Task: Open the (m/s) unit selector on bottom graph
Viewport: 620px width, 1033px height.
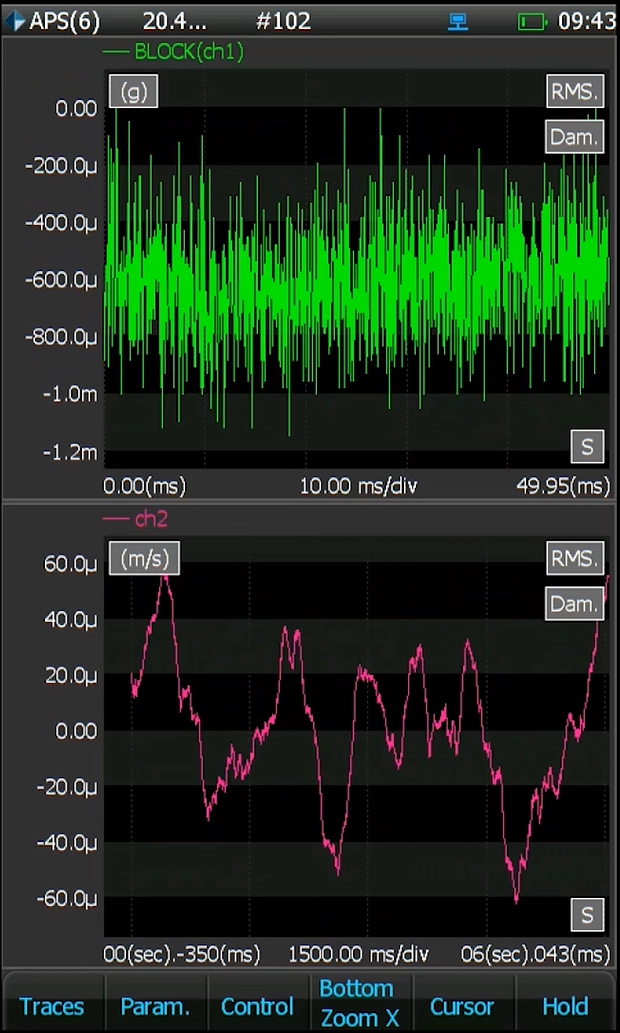Action: click(145, 559)
